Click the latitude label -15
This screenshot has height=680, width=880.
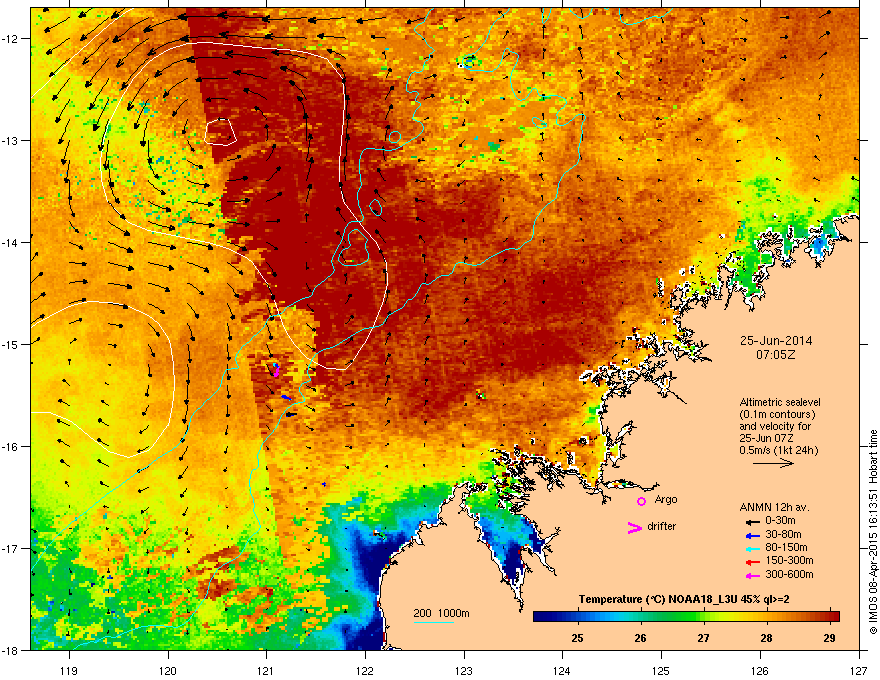click(10, 344)
